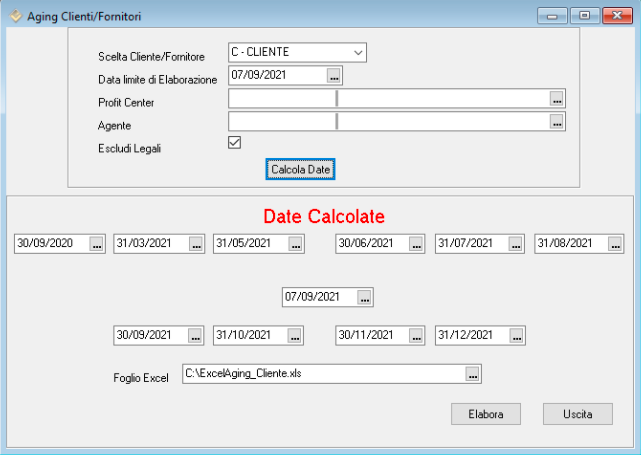
Task: Click the Foglio Excel path field
Action: [322, 373]
